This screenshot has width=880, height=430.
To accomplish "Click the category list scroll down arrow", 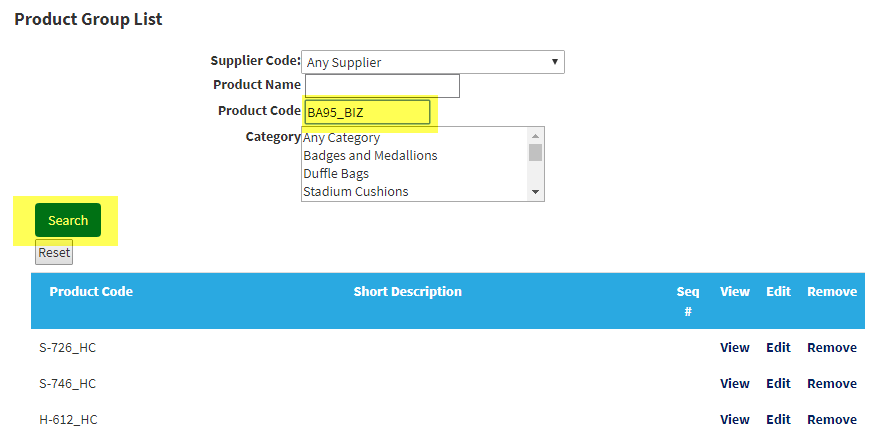I will 535,193.
